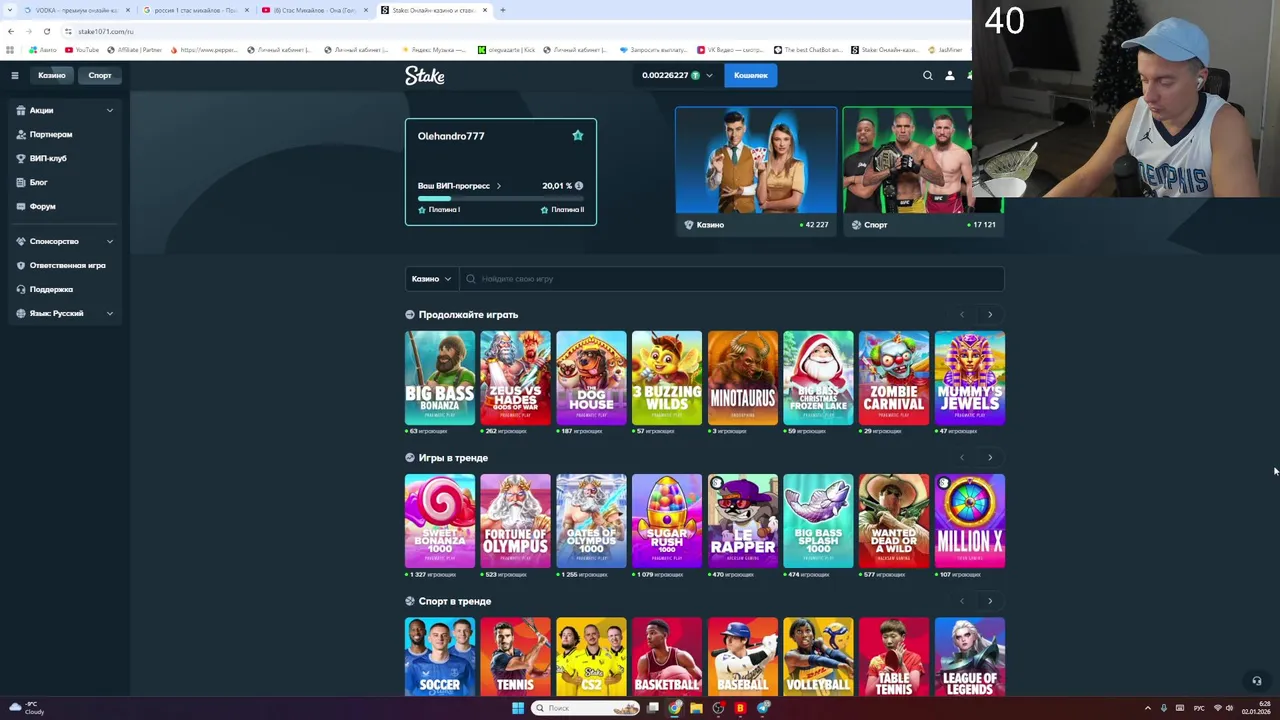
Task: Open Казино search category dropdown
Action: (432, 279)
